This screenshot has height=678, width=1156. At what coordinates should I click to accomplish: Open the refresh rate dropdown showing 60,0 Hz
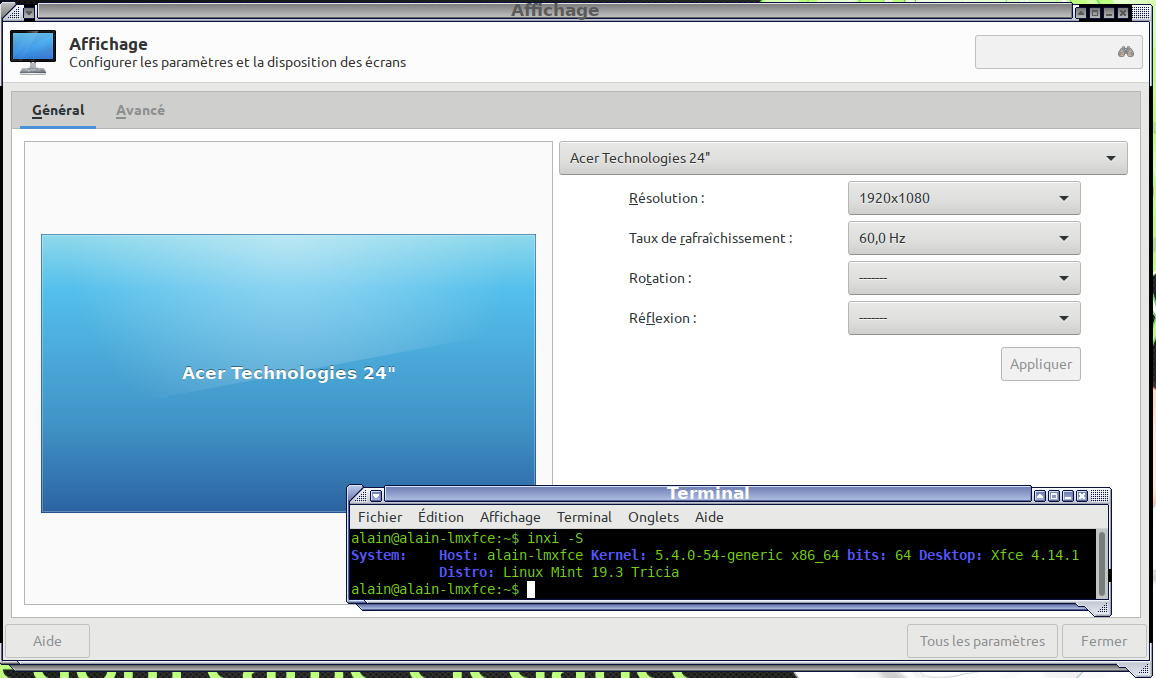[963, 238]
